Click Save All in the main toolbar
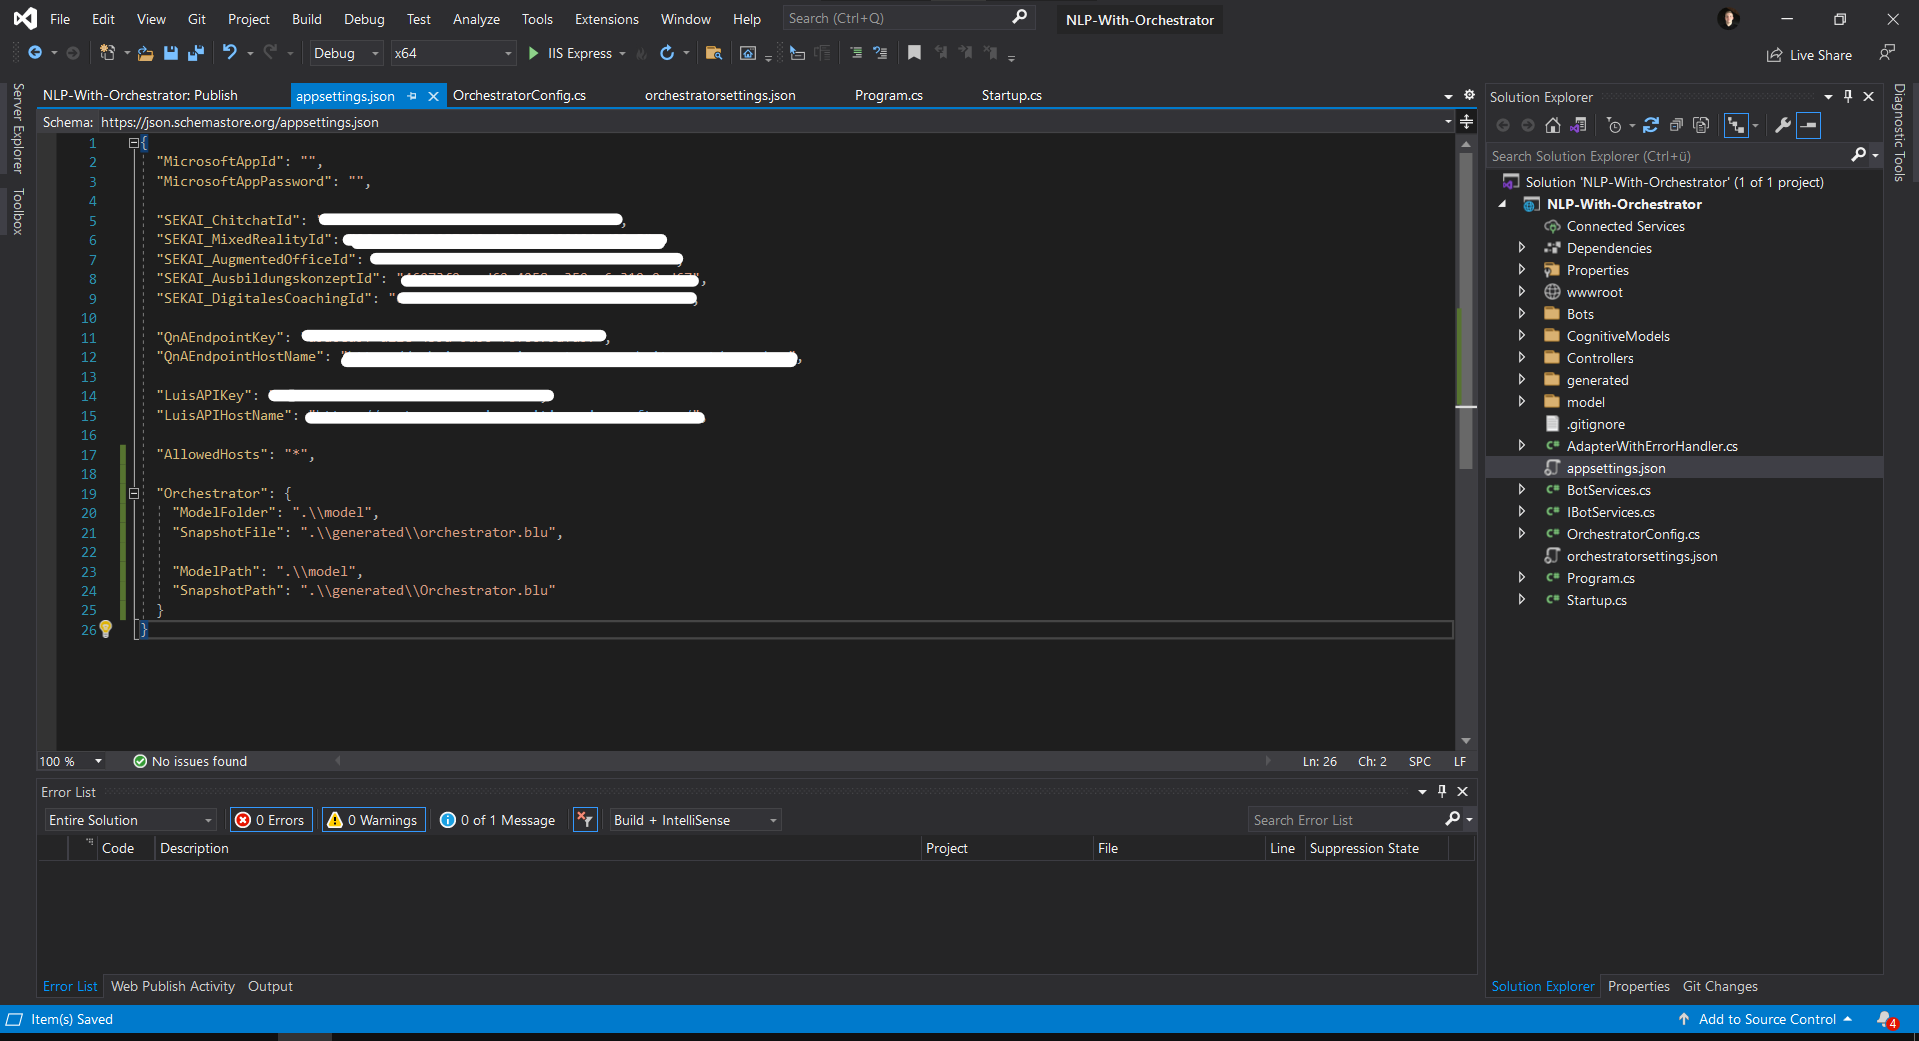The width and height of the screenshot is (1919, 1041). coord(196,53)
